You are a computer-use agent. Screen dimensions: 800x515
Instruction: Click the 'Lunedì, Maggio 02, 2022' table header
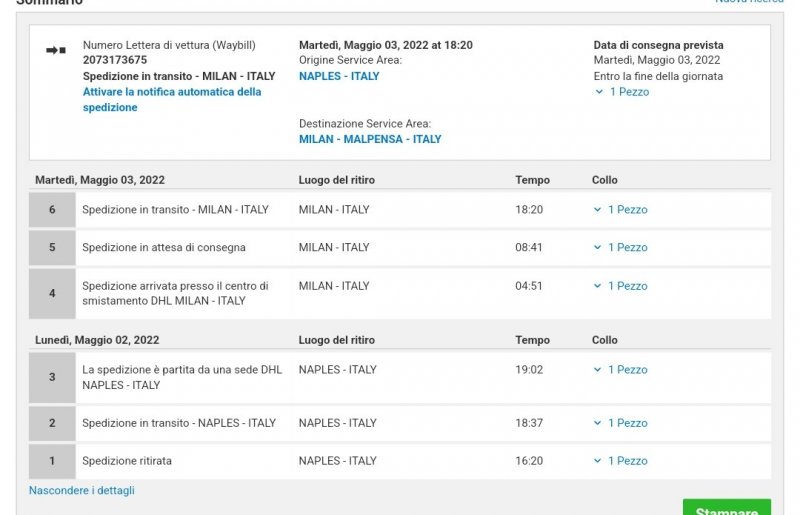coord(97,340)
